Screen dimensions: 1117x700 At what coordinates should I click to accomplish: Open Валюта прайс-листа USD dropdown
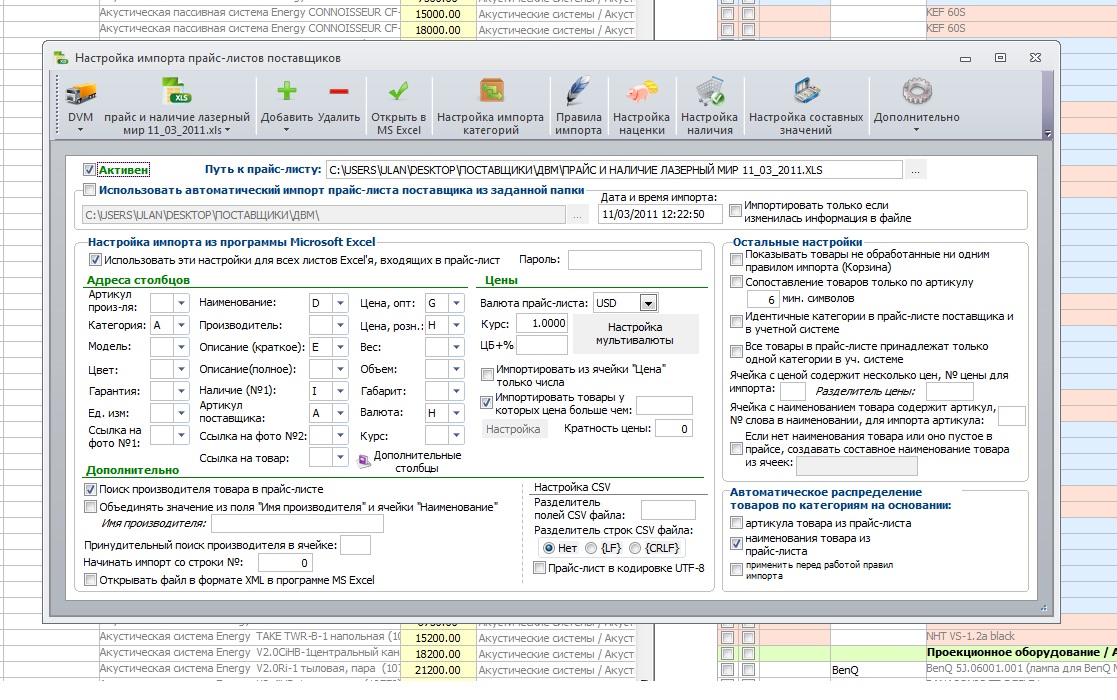click(648, 303)
